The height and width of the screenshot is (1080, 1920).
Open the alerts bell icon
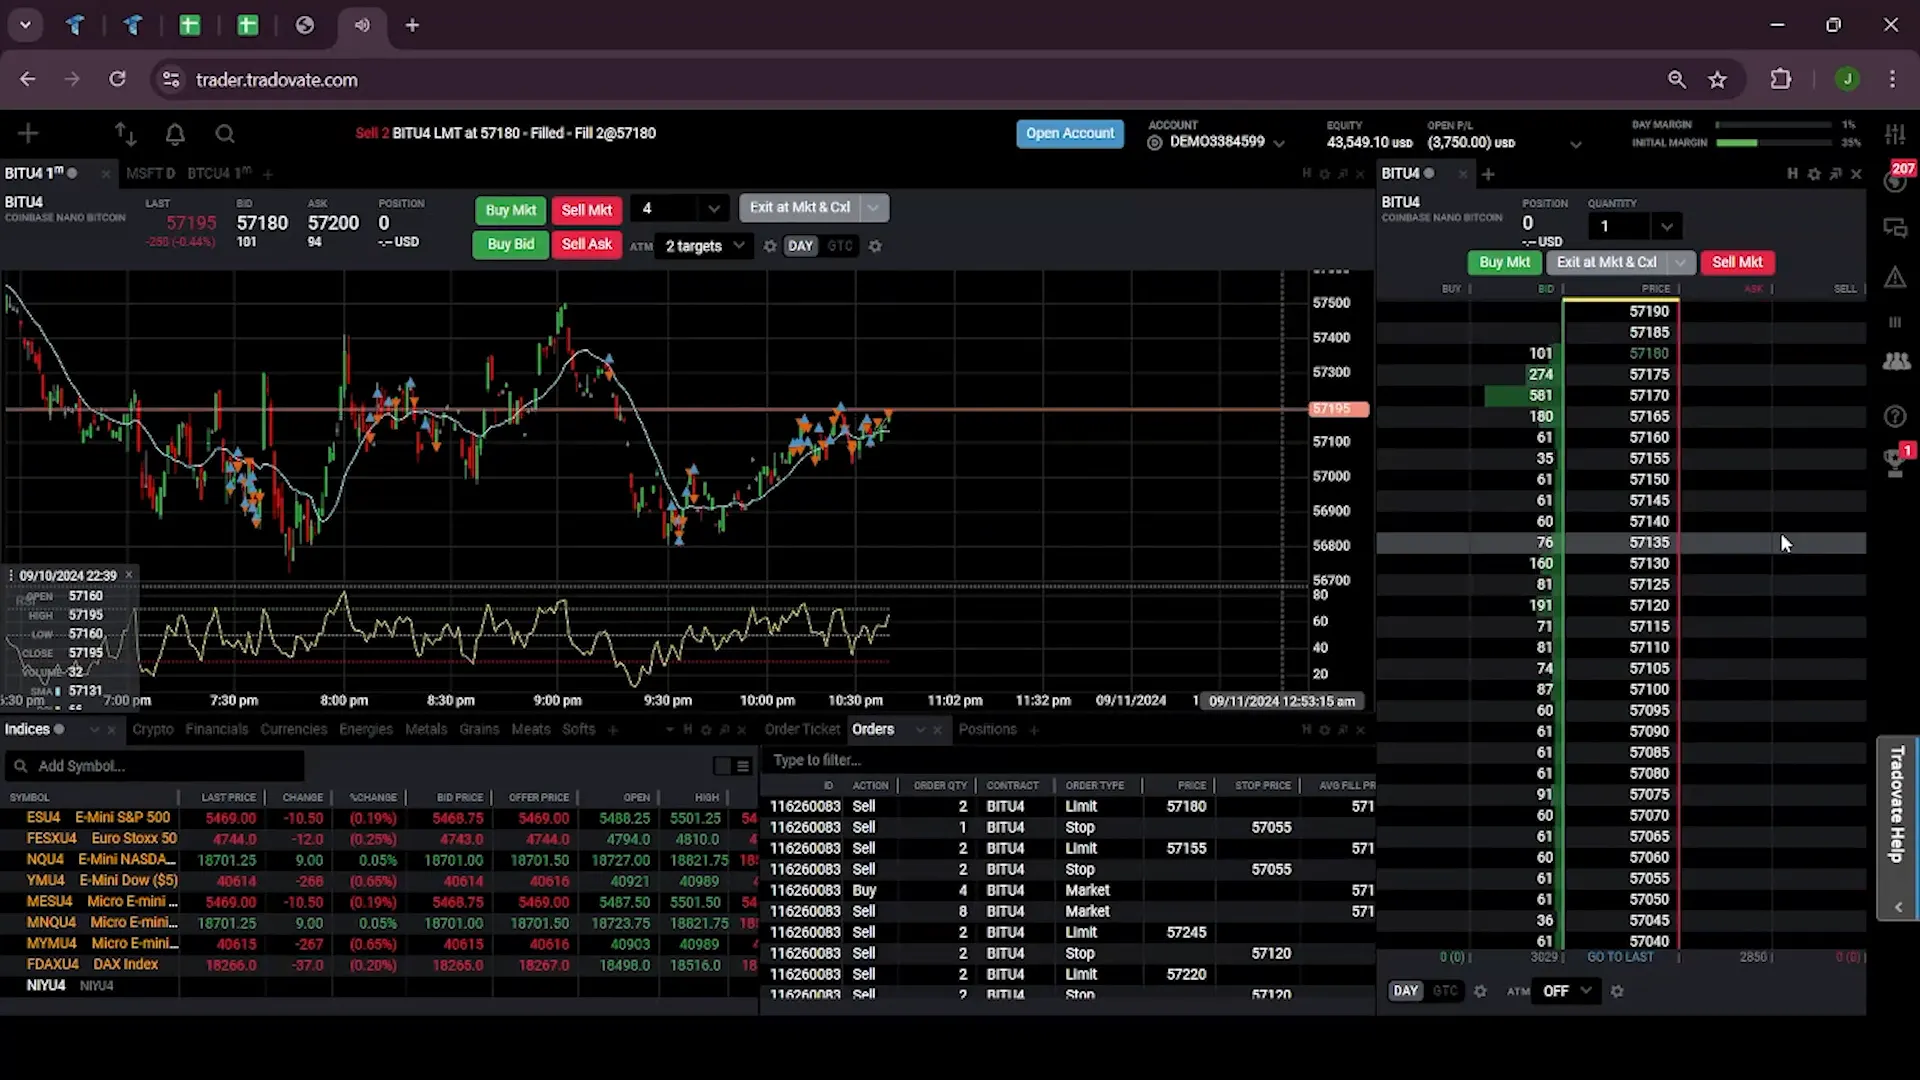point(175,133)
